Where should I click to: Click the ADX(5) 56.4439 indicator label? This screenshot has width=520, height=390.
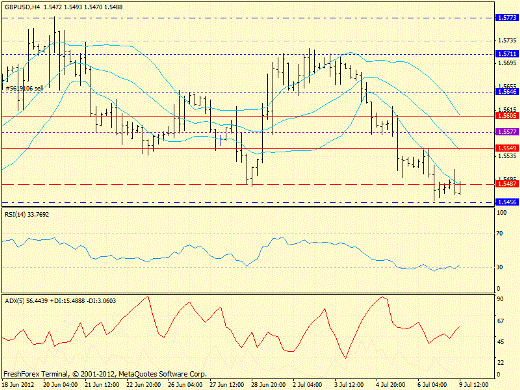(x=60, y=301)
